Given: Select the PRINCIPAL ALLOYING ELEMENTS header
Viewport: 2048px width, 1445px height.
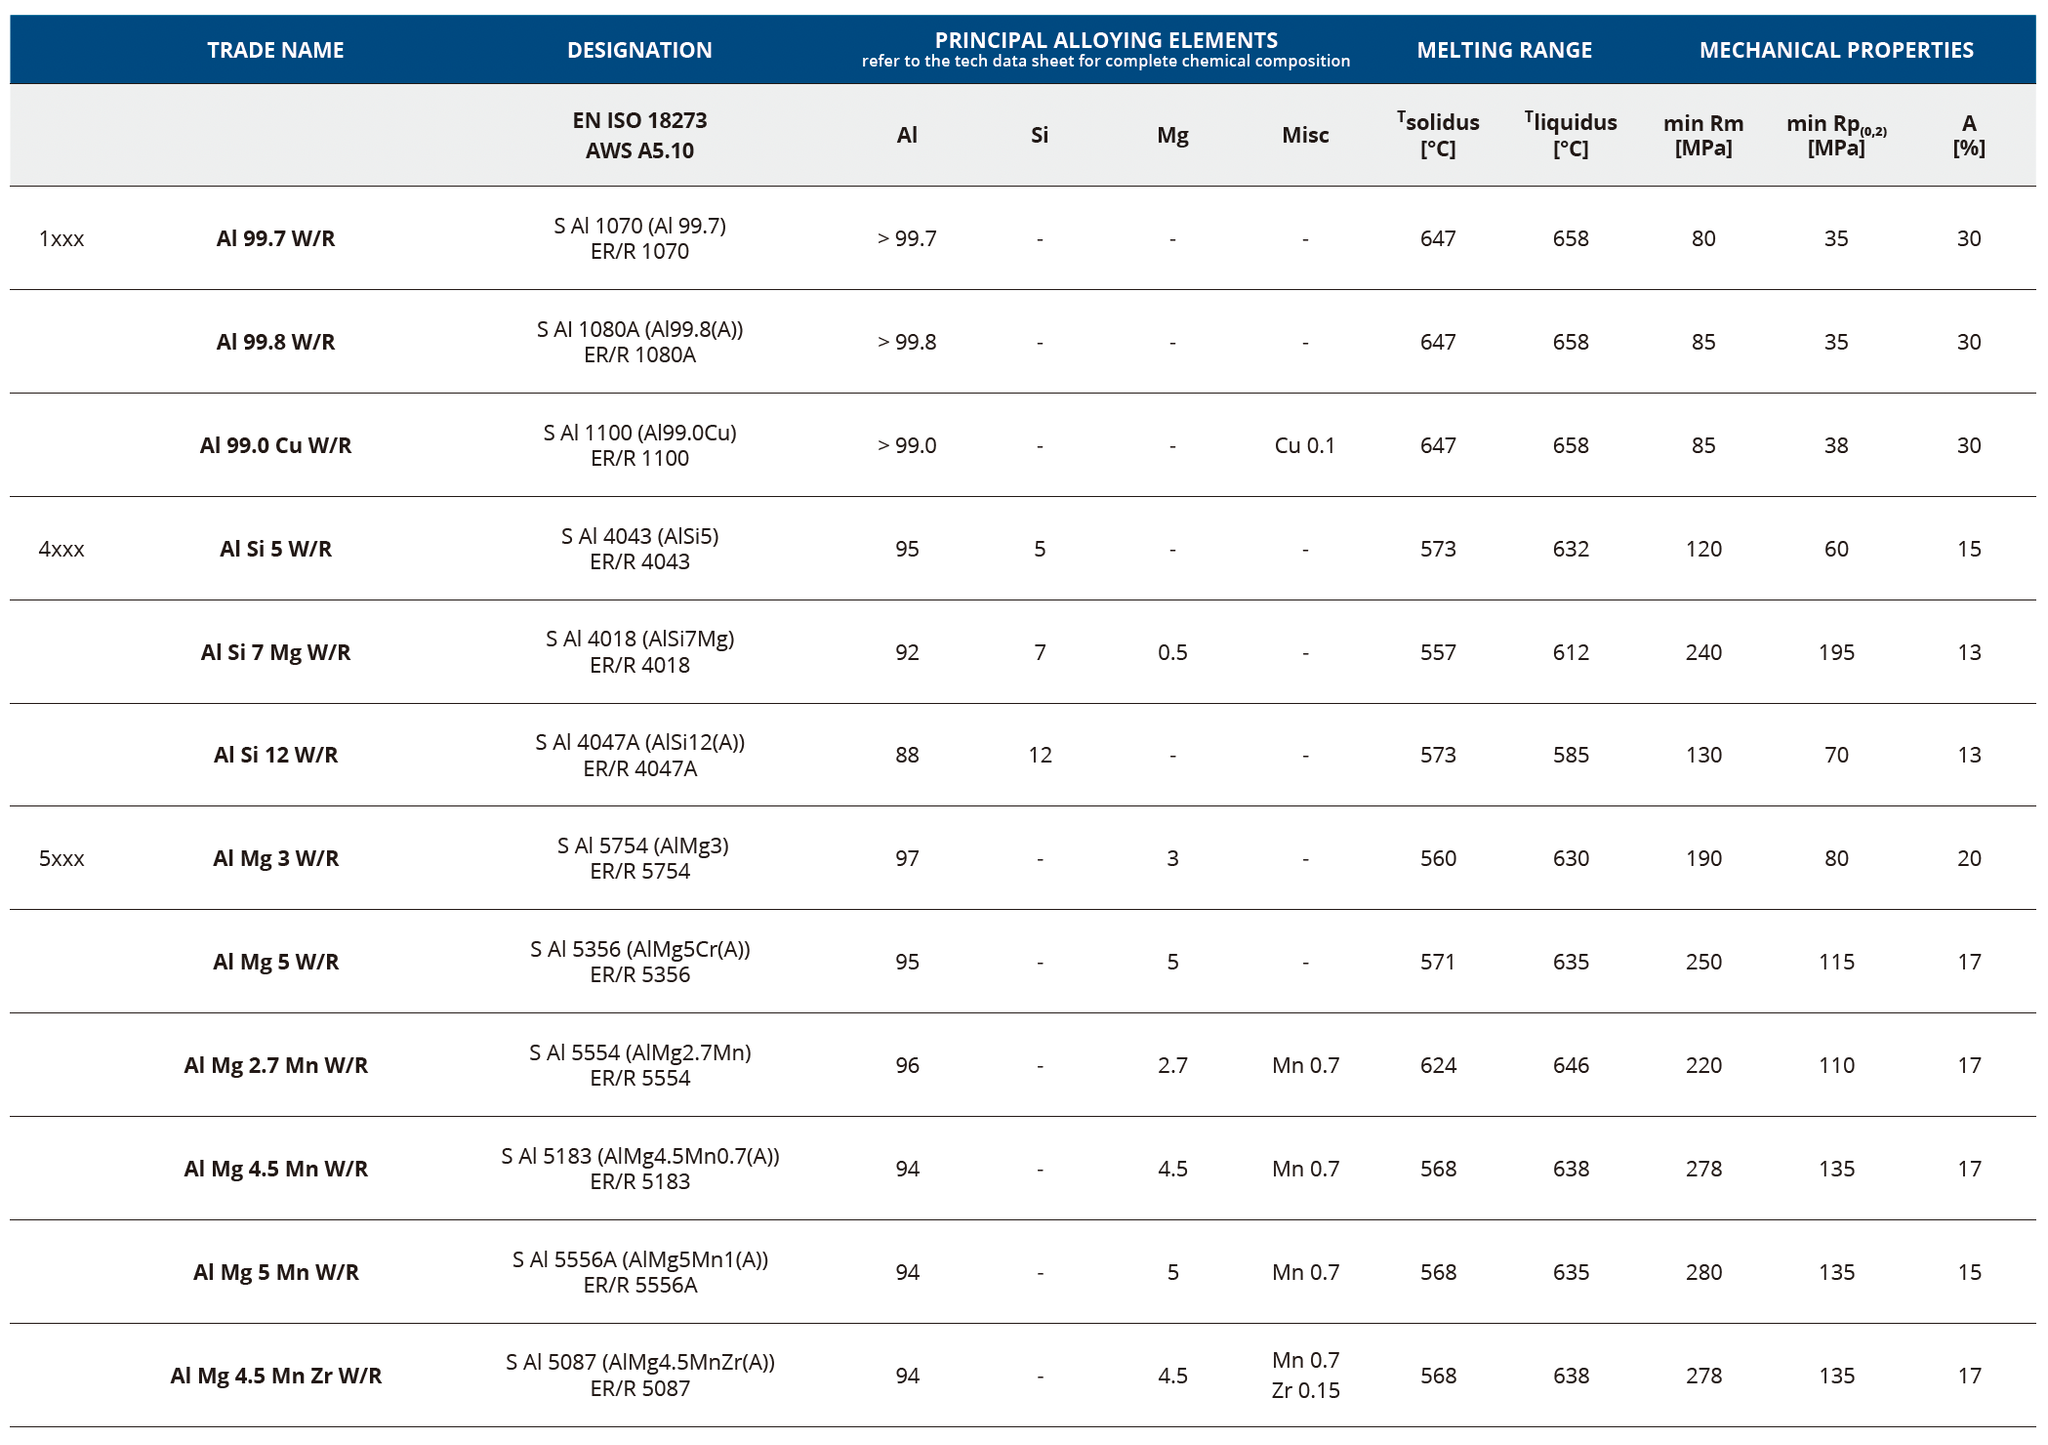Looking at the screenshot, I should [x=1106, y=41].
